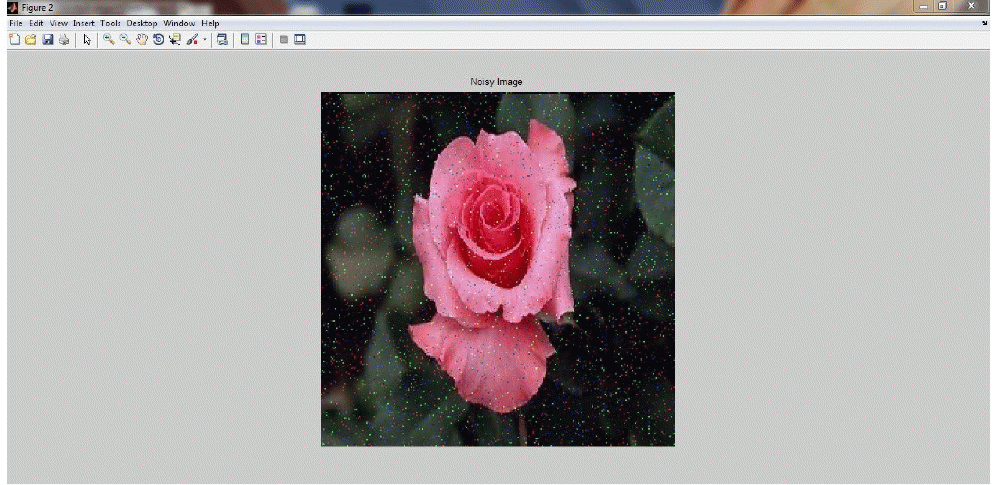Open the File menu
The height and width of the screenshot is (485, 1001).
point(16,23)
